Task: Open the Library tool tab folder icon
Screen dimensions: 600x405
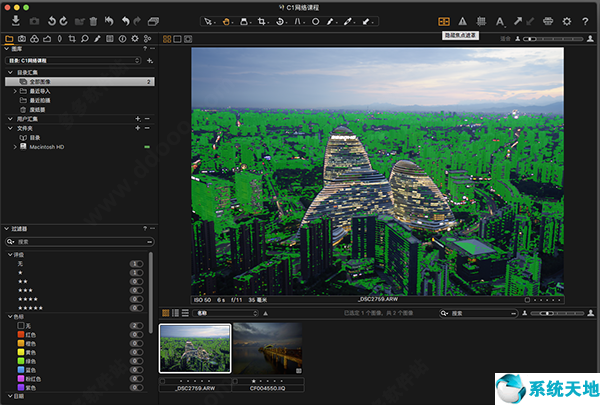Action: pyautogui.click(x=9, y=39)
